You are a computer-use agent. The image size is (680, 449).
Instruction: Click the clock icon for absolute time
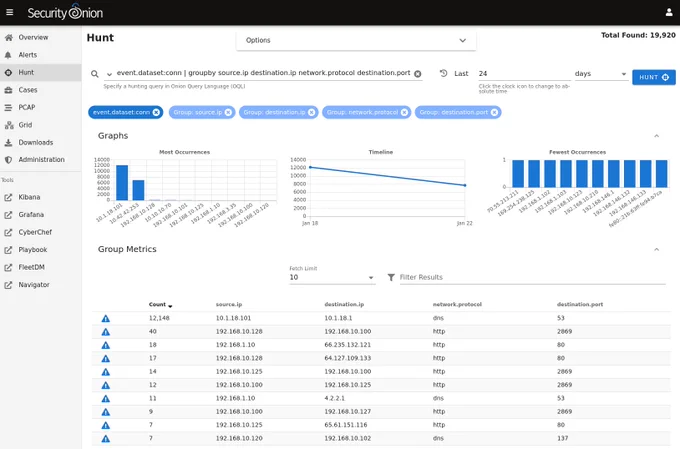[443, 73]
